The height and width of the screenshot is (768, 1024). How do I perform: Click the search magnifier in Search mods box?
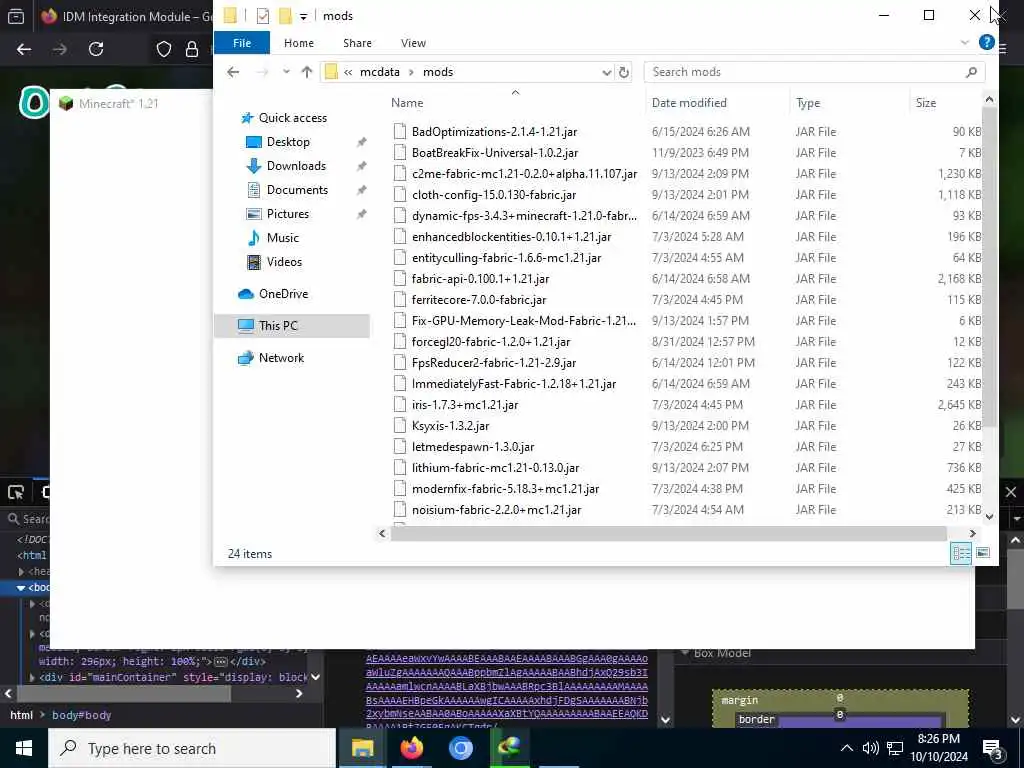tap(972, 72)
